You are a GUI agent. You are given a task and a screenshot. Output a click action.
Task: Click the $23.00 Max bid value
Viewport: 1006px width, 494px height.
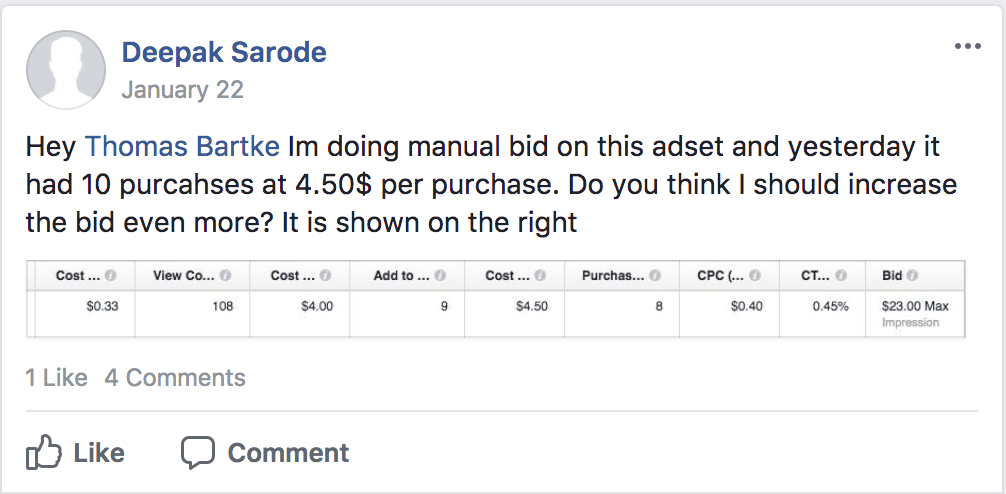coord(915,307)
